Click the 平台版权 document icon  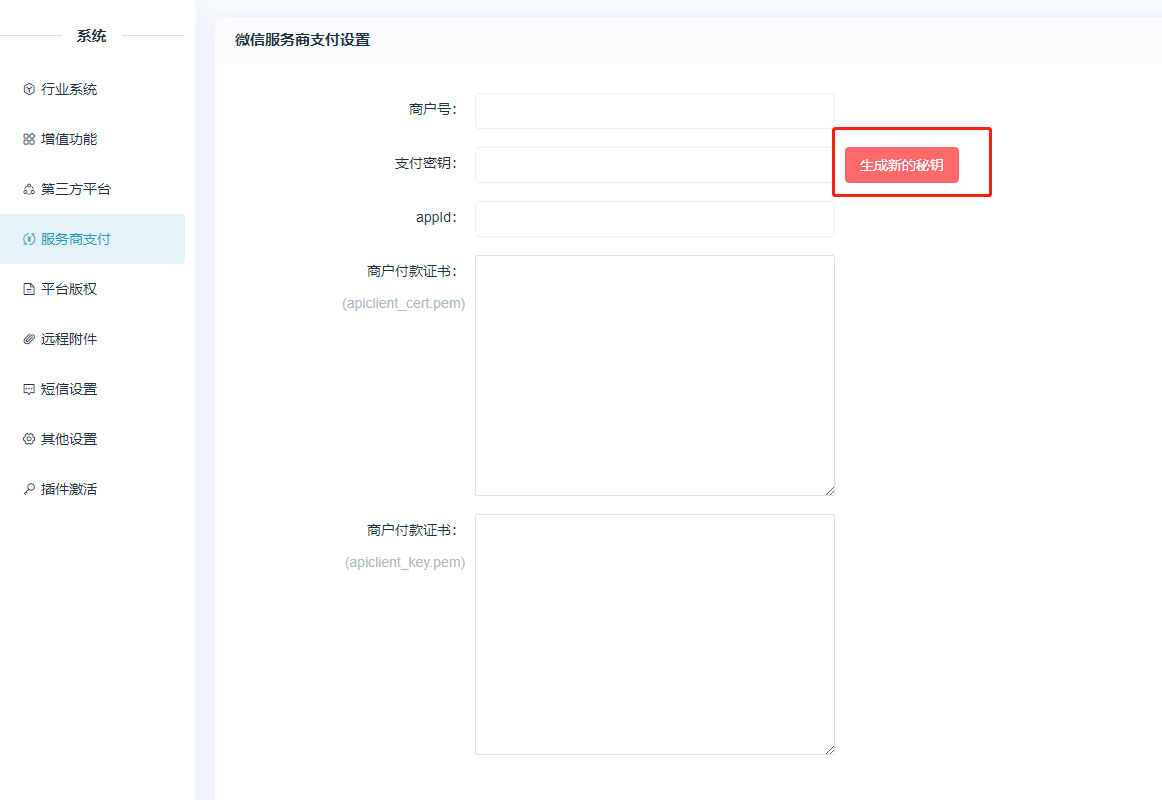(29, 289)
